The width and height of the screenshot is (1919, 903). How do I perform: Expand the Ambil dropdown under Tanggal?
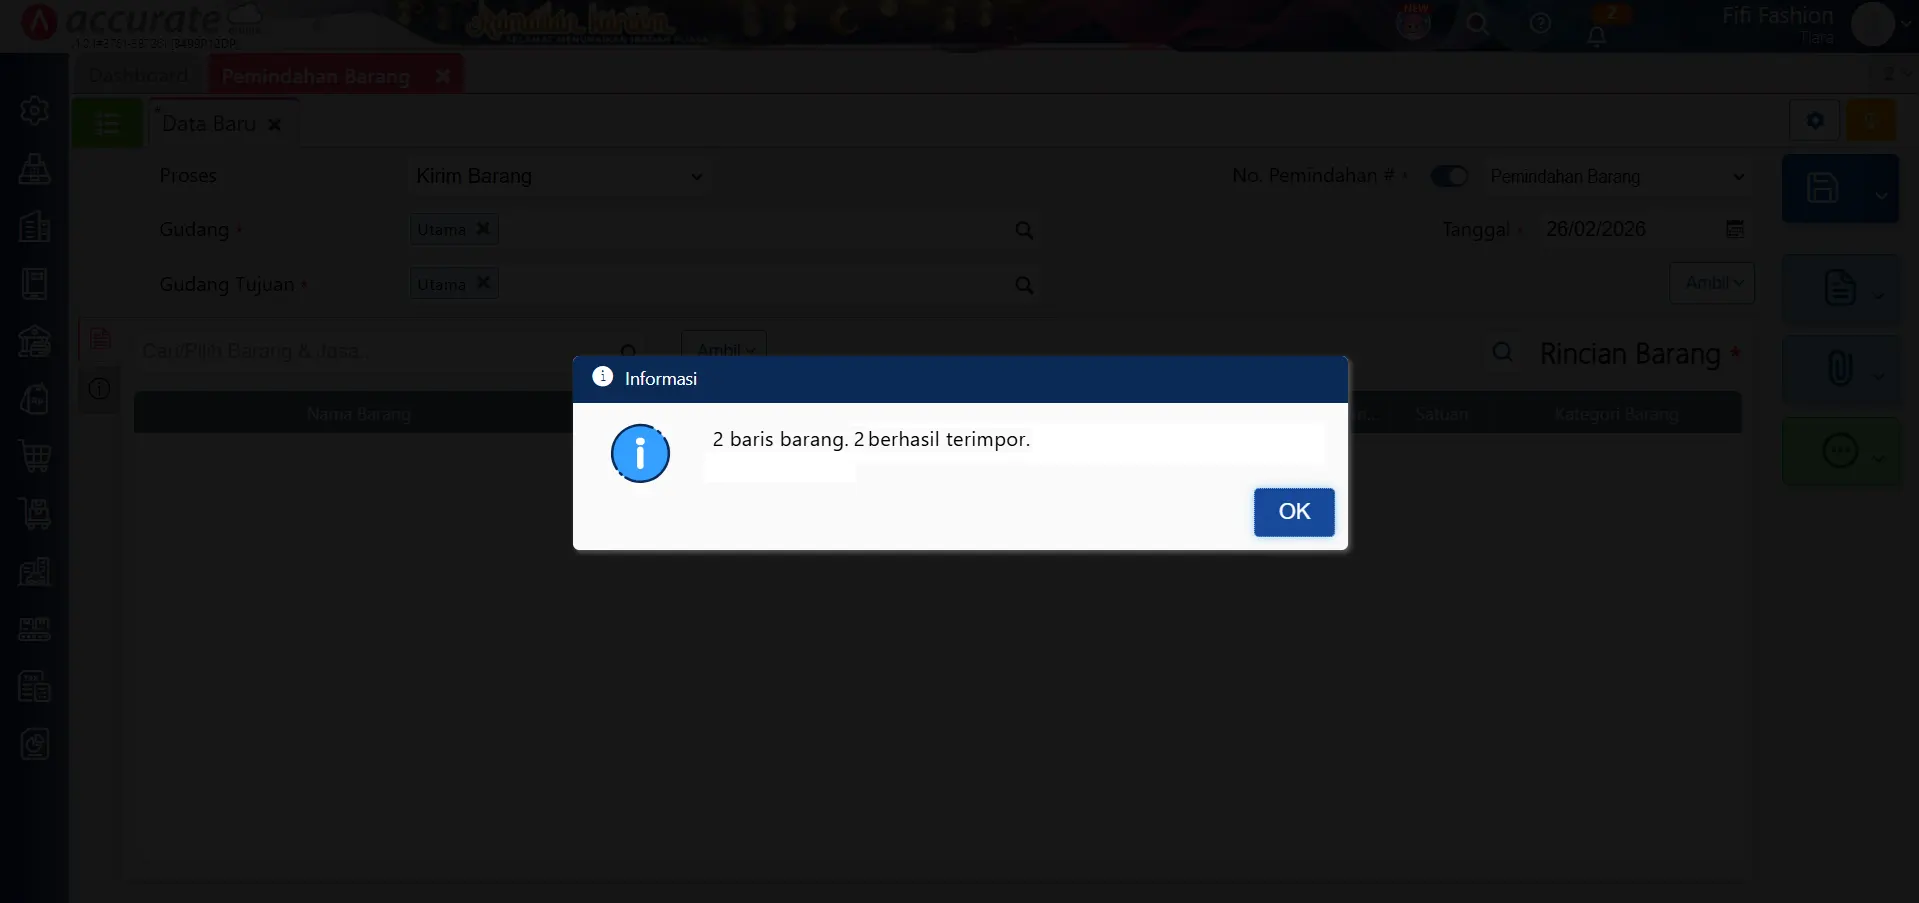[1712, 283]
